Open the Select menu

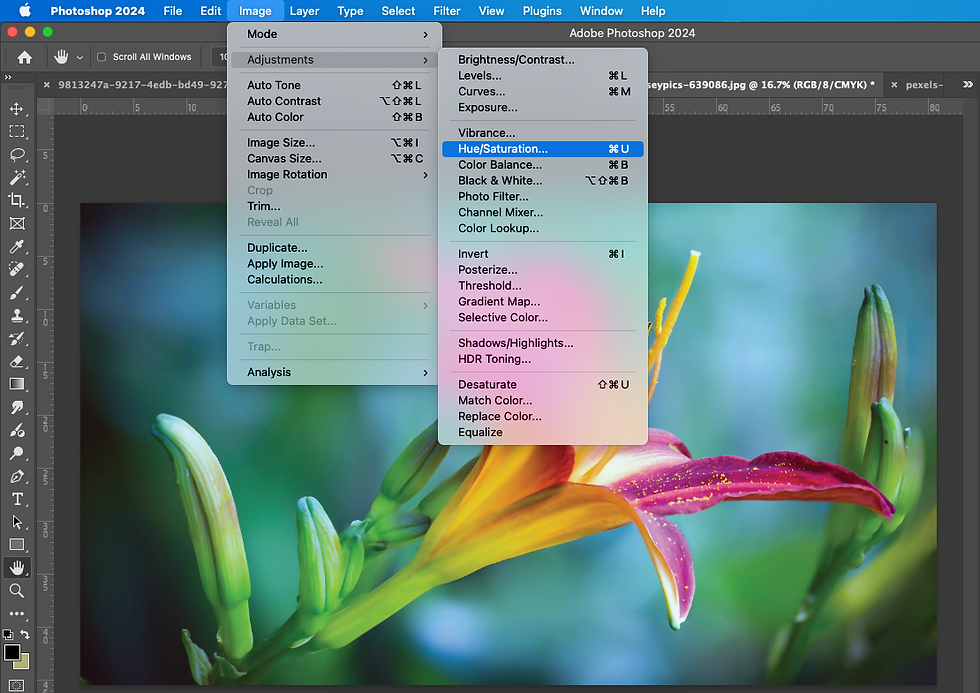398,11
